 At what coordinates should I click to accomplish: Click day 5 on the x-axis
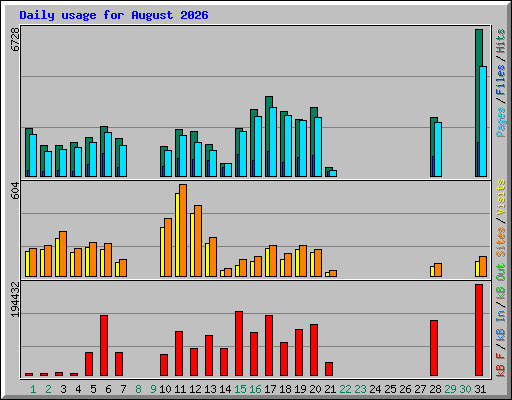click(x=93, y=389)
